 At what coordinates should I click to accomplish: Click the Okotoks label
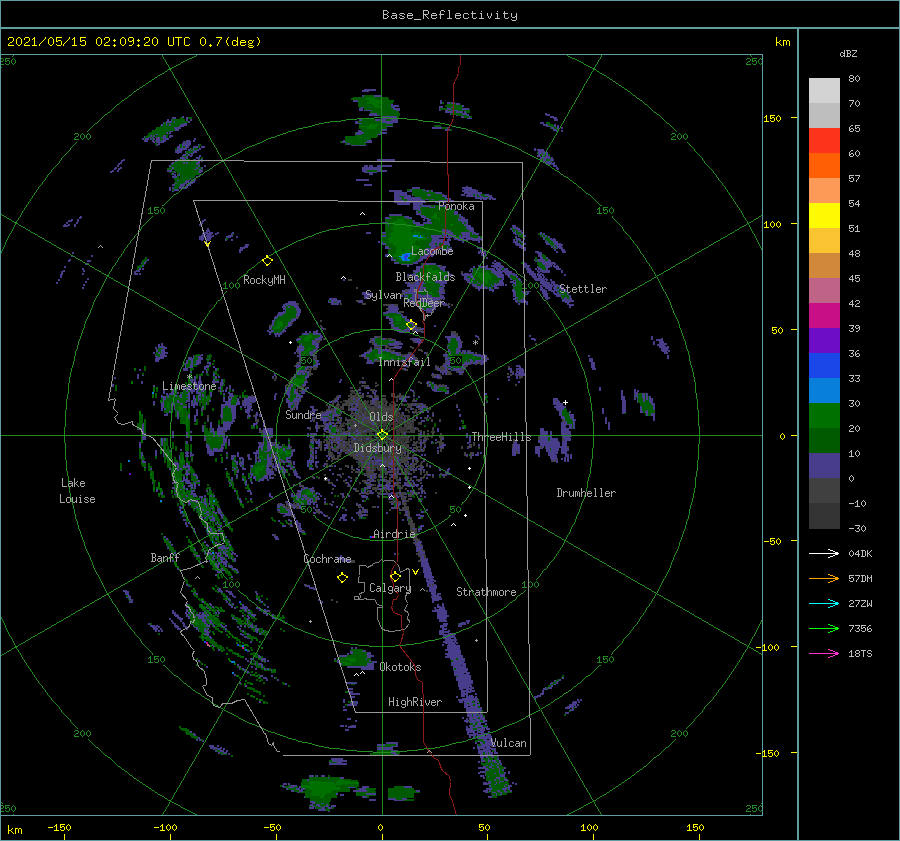pyautogui.click(x=400, y=667)
